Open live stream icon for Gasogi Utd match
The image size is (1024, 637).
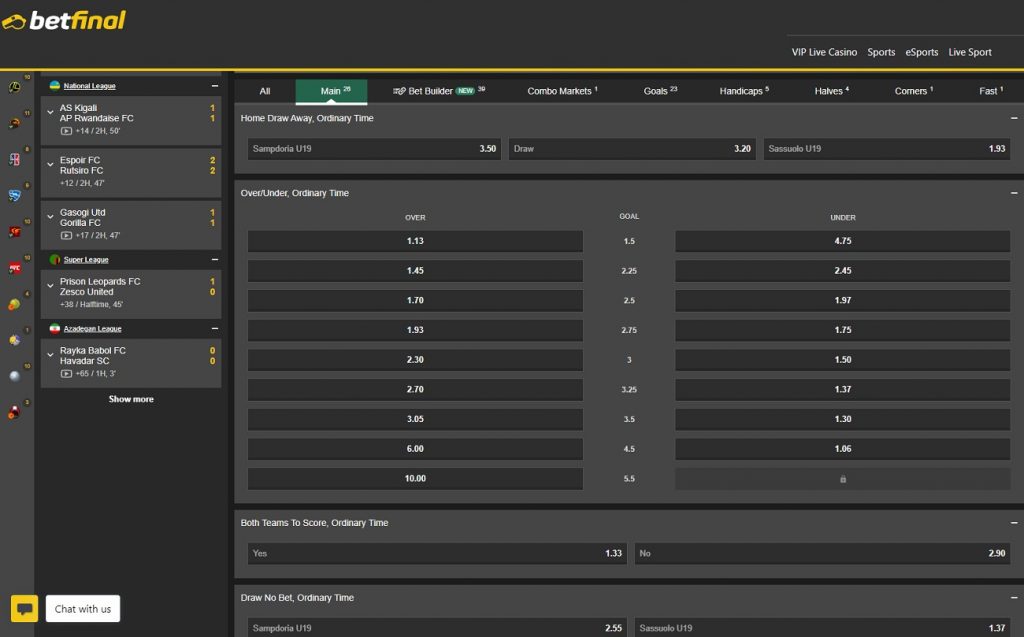66,235
